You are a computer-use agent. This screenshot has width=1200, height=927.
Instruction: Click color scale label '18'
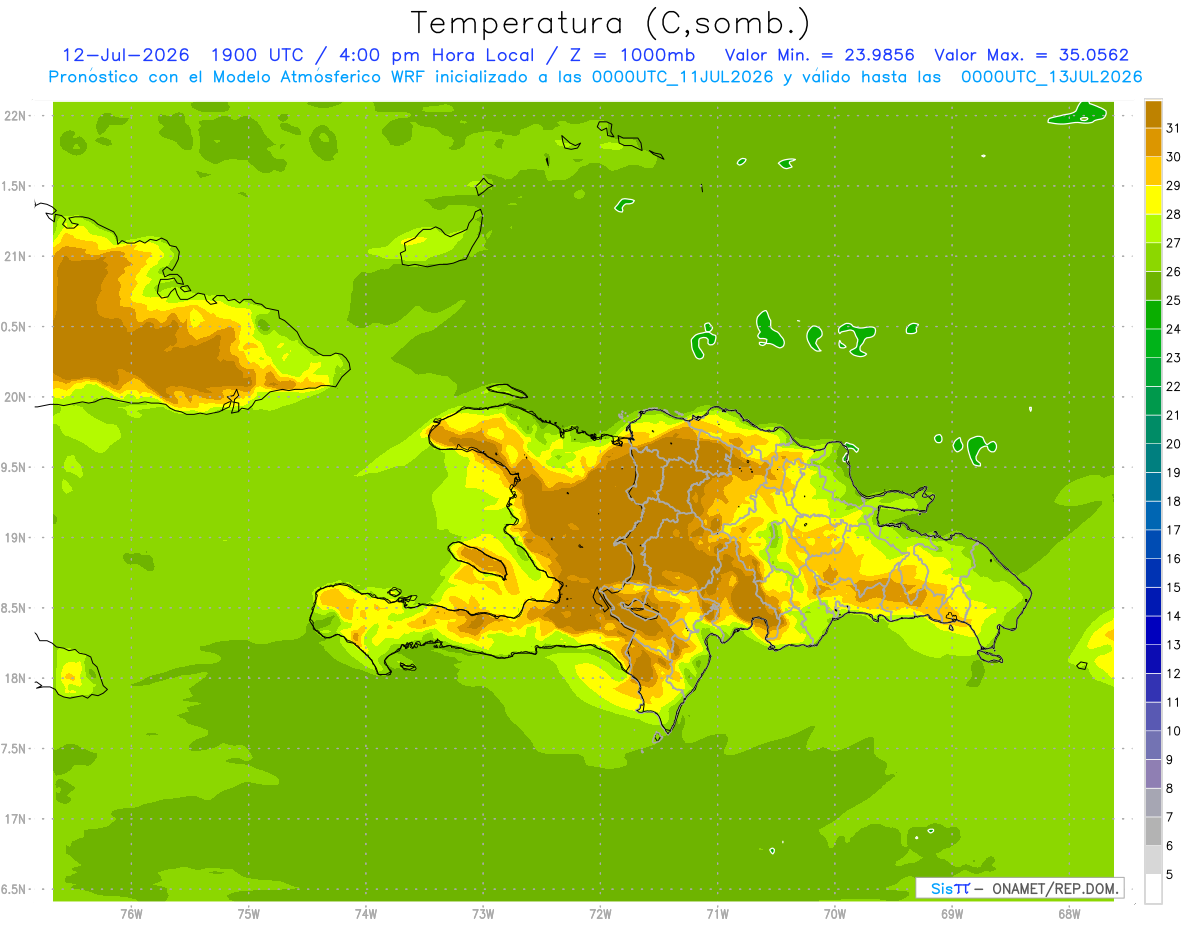[1174, 501]
